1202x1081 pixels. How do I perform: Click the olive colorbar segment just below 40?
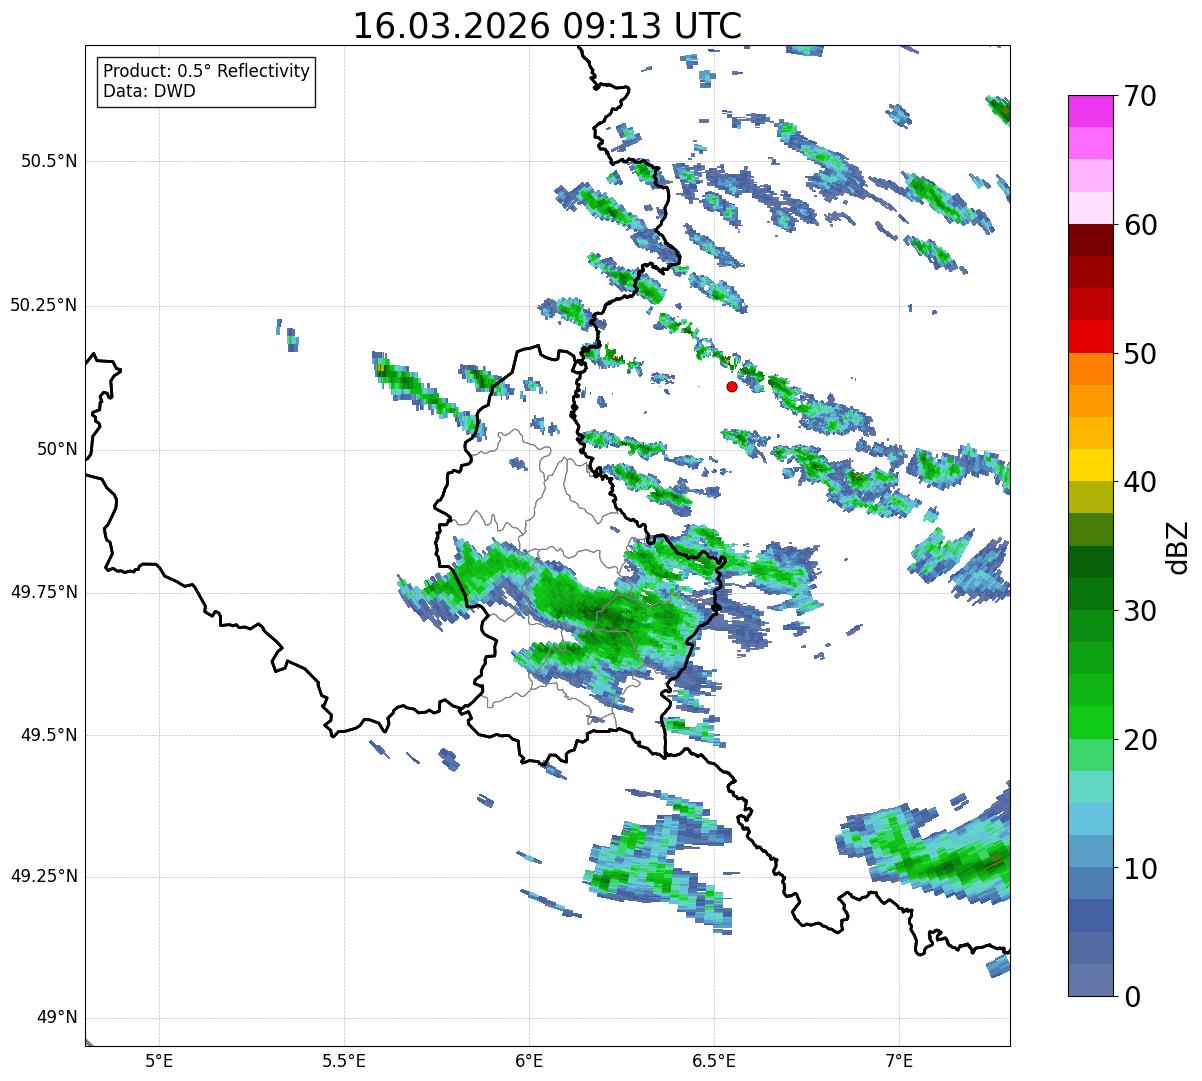click(x=1090, y=497)
